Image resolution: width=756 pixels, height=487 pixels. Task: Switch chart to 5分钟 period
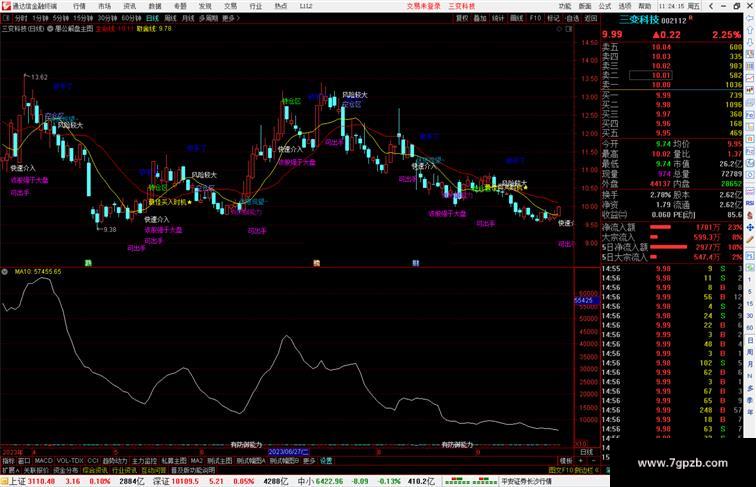click(61, 18)
